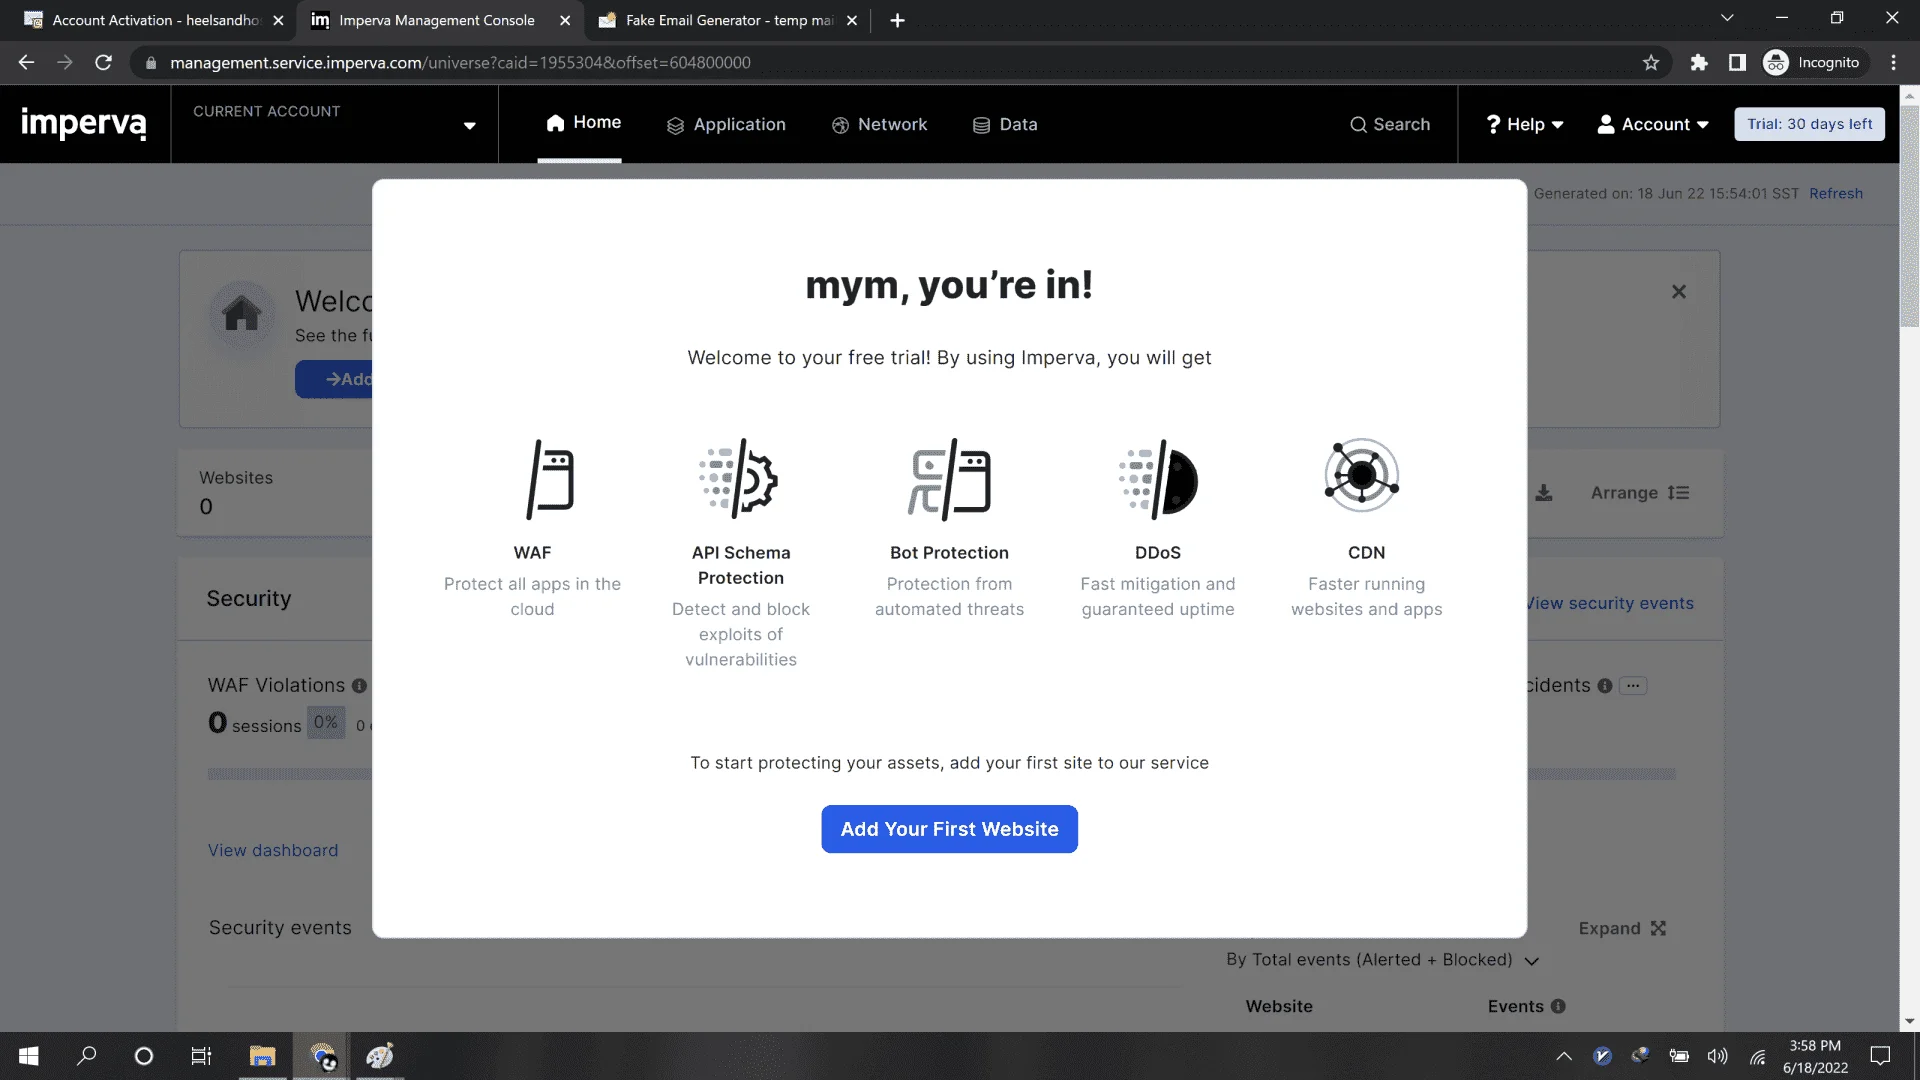This screenshot has width=1920, height=1080.
Task: Click the Expand button
Action: 1622,929
